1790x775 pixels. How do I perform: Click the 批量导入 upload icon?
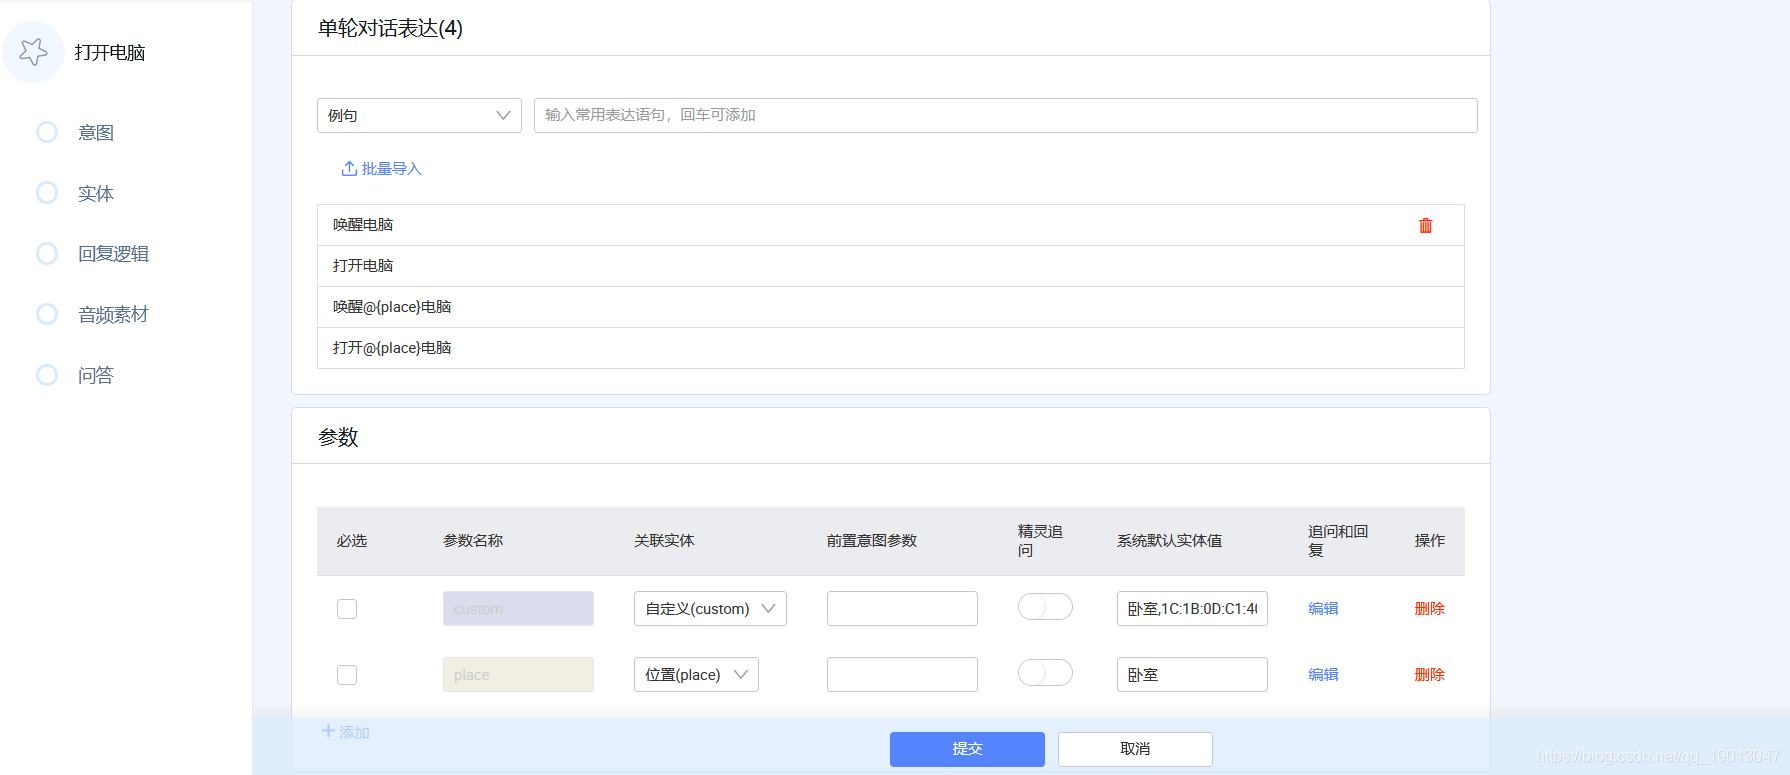click(x=349, y=169)
